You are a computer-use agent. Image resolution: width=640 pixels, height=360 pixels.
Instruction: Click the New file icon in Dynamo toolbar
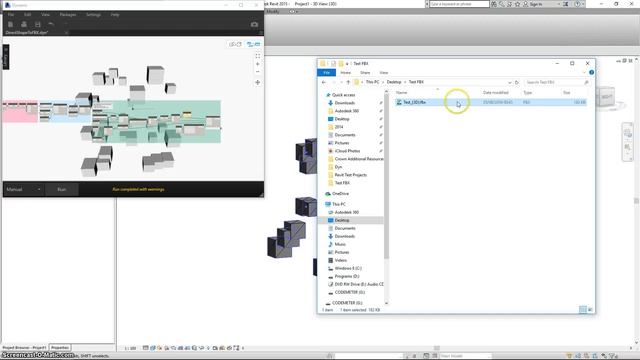coord(11,24)
